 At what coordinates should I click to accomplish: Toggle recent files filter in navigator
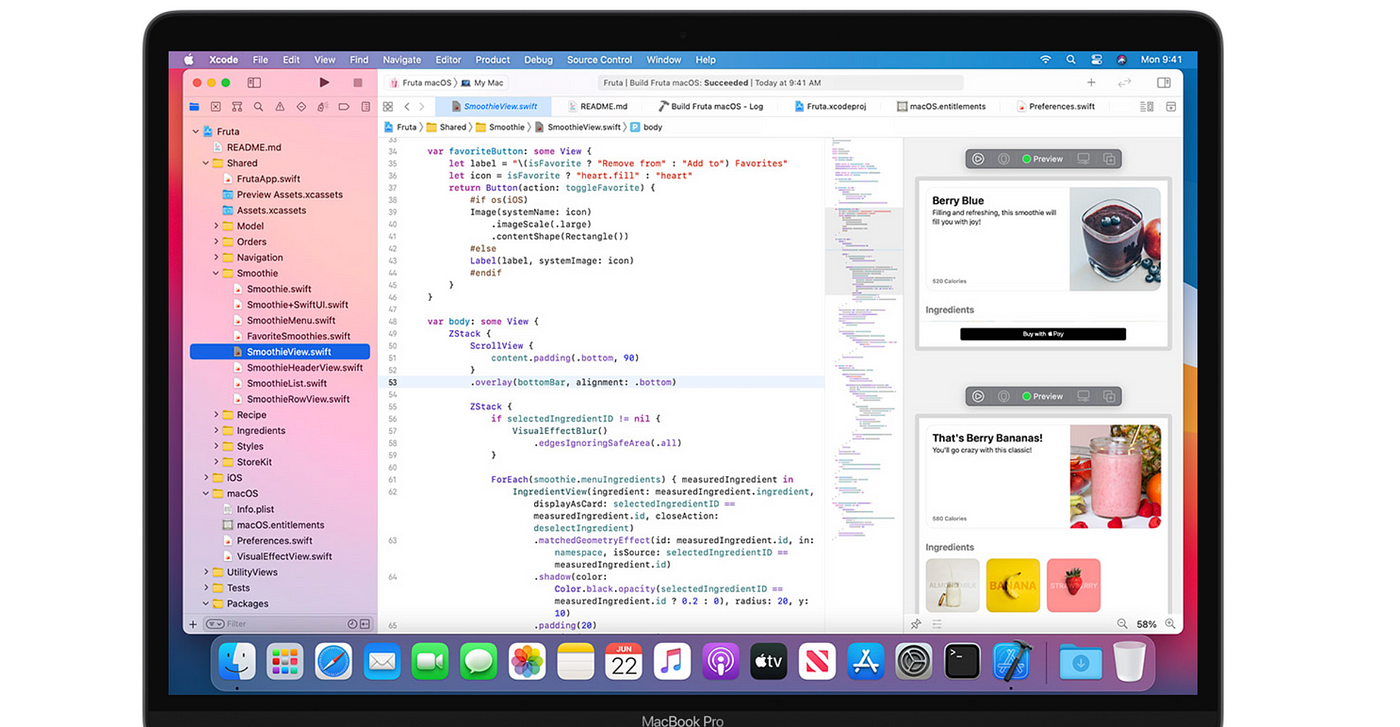[x=352, y=624]
